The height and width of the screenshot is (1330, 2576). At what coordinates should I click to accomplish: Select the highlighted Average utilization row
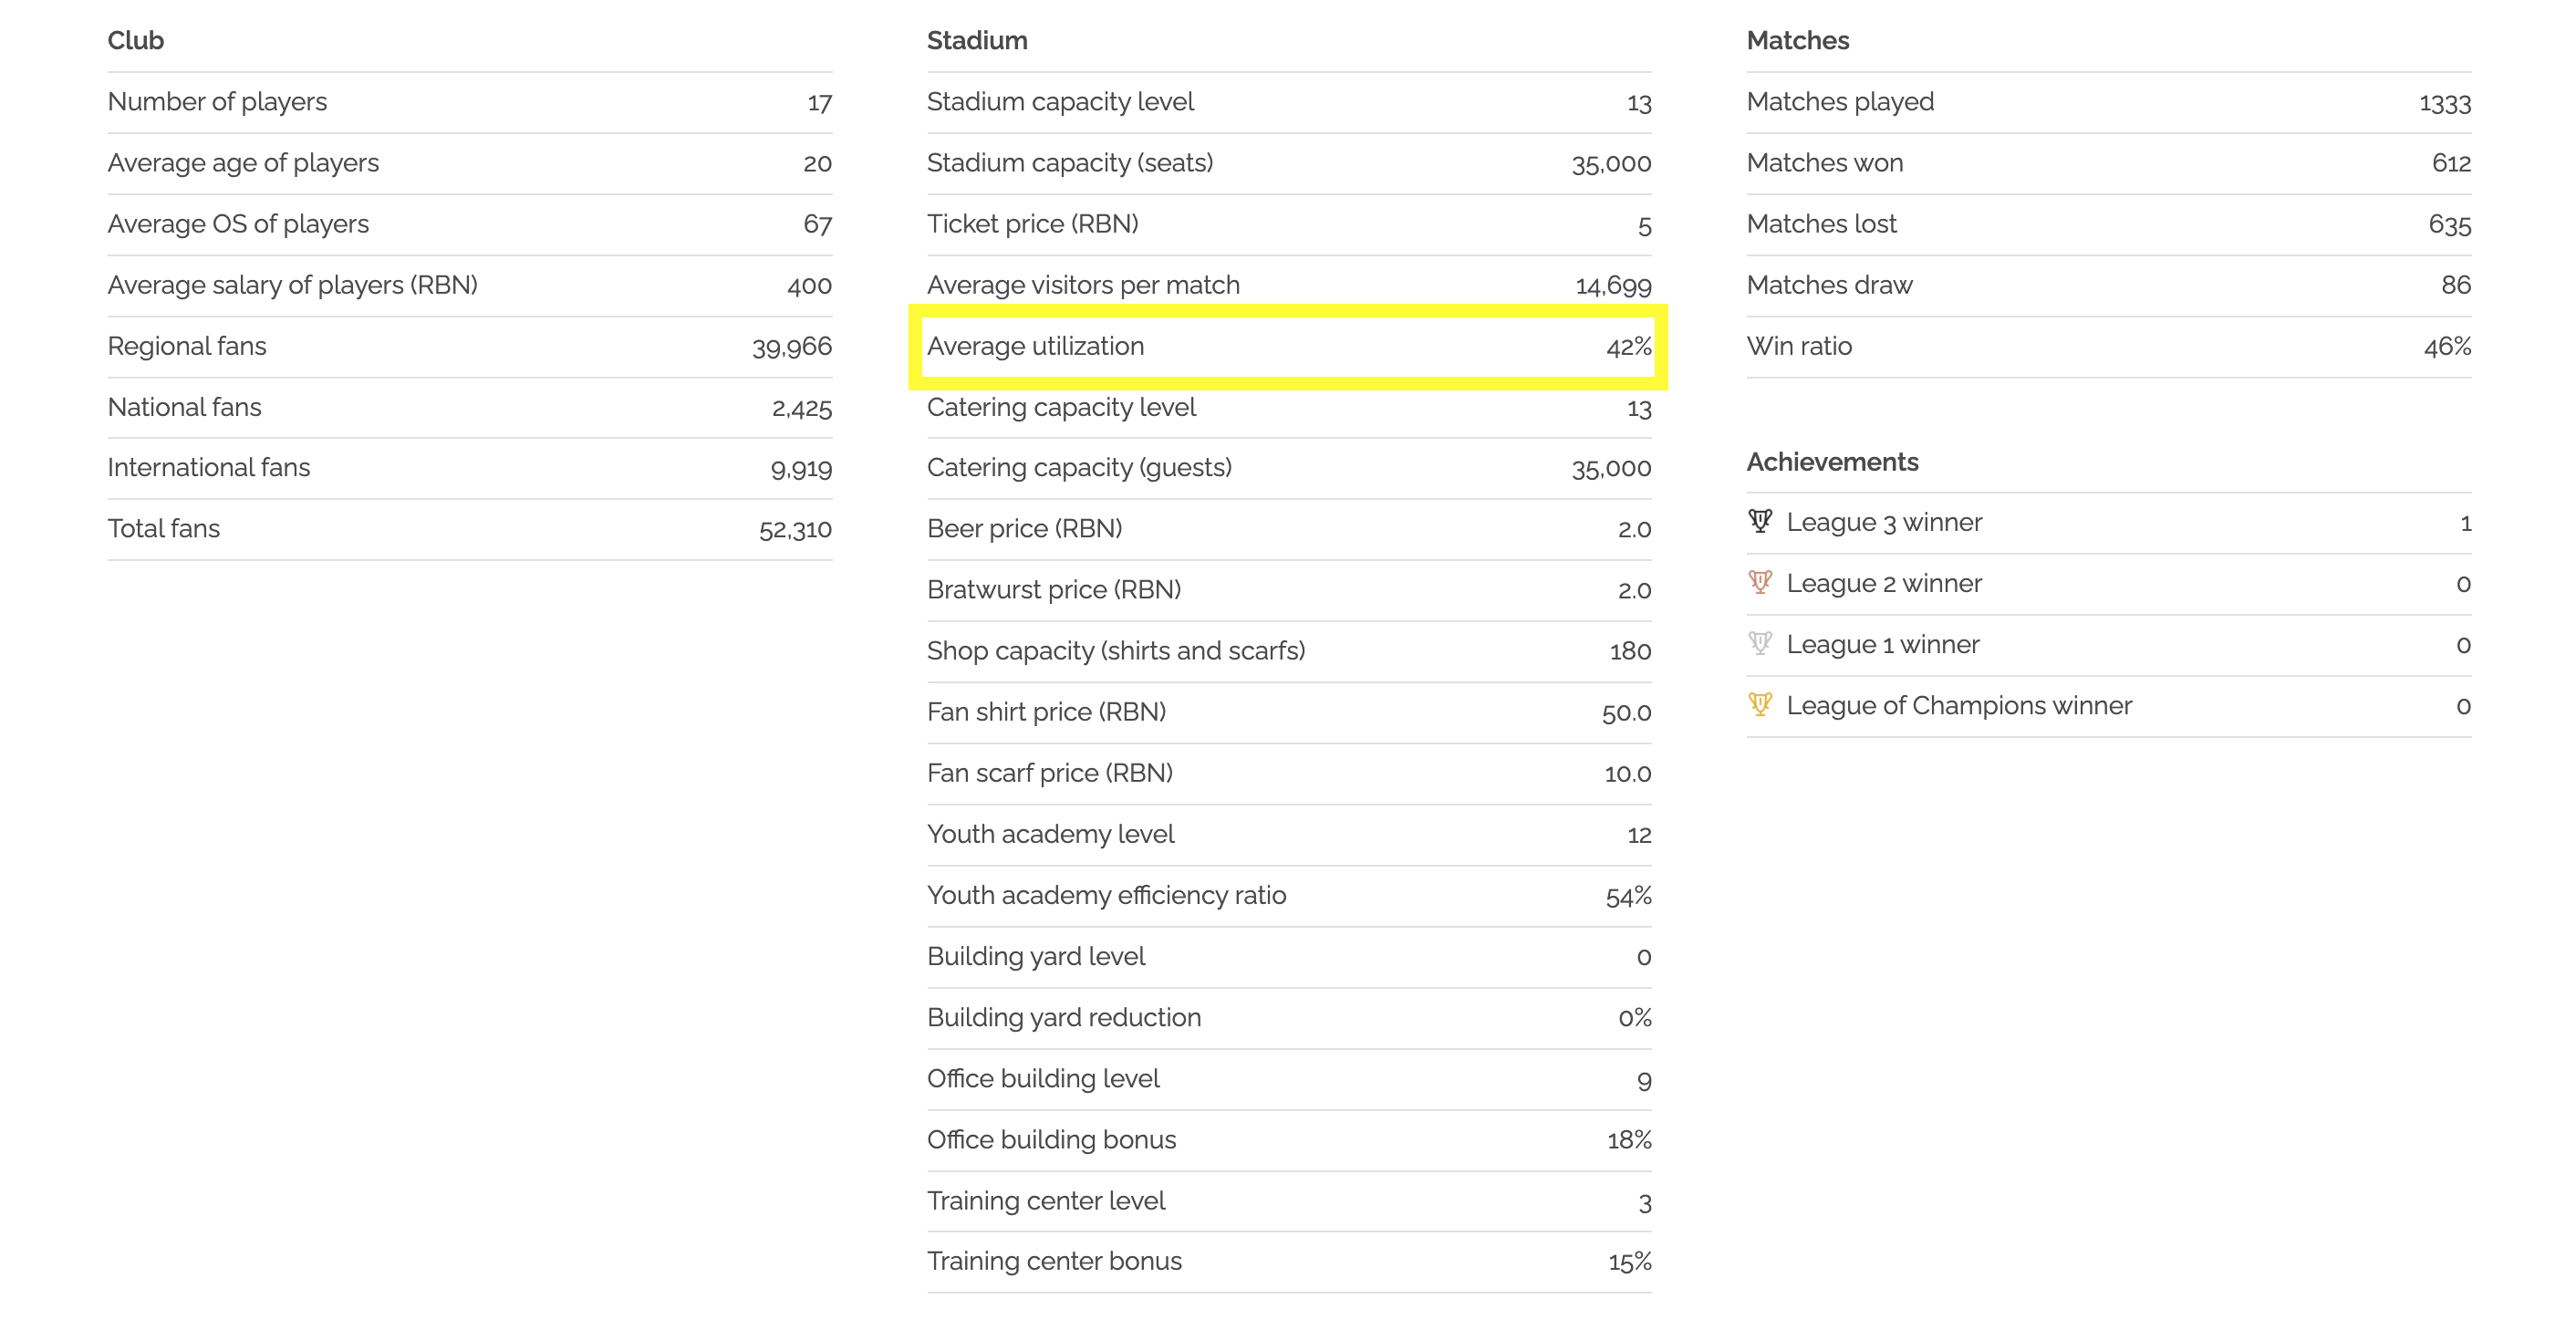(1288, 346)
